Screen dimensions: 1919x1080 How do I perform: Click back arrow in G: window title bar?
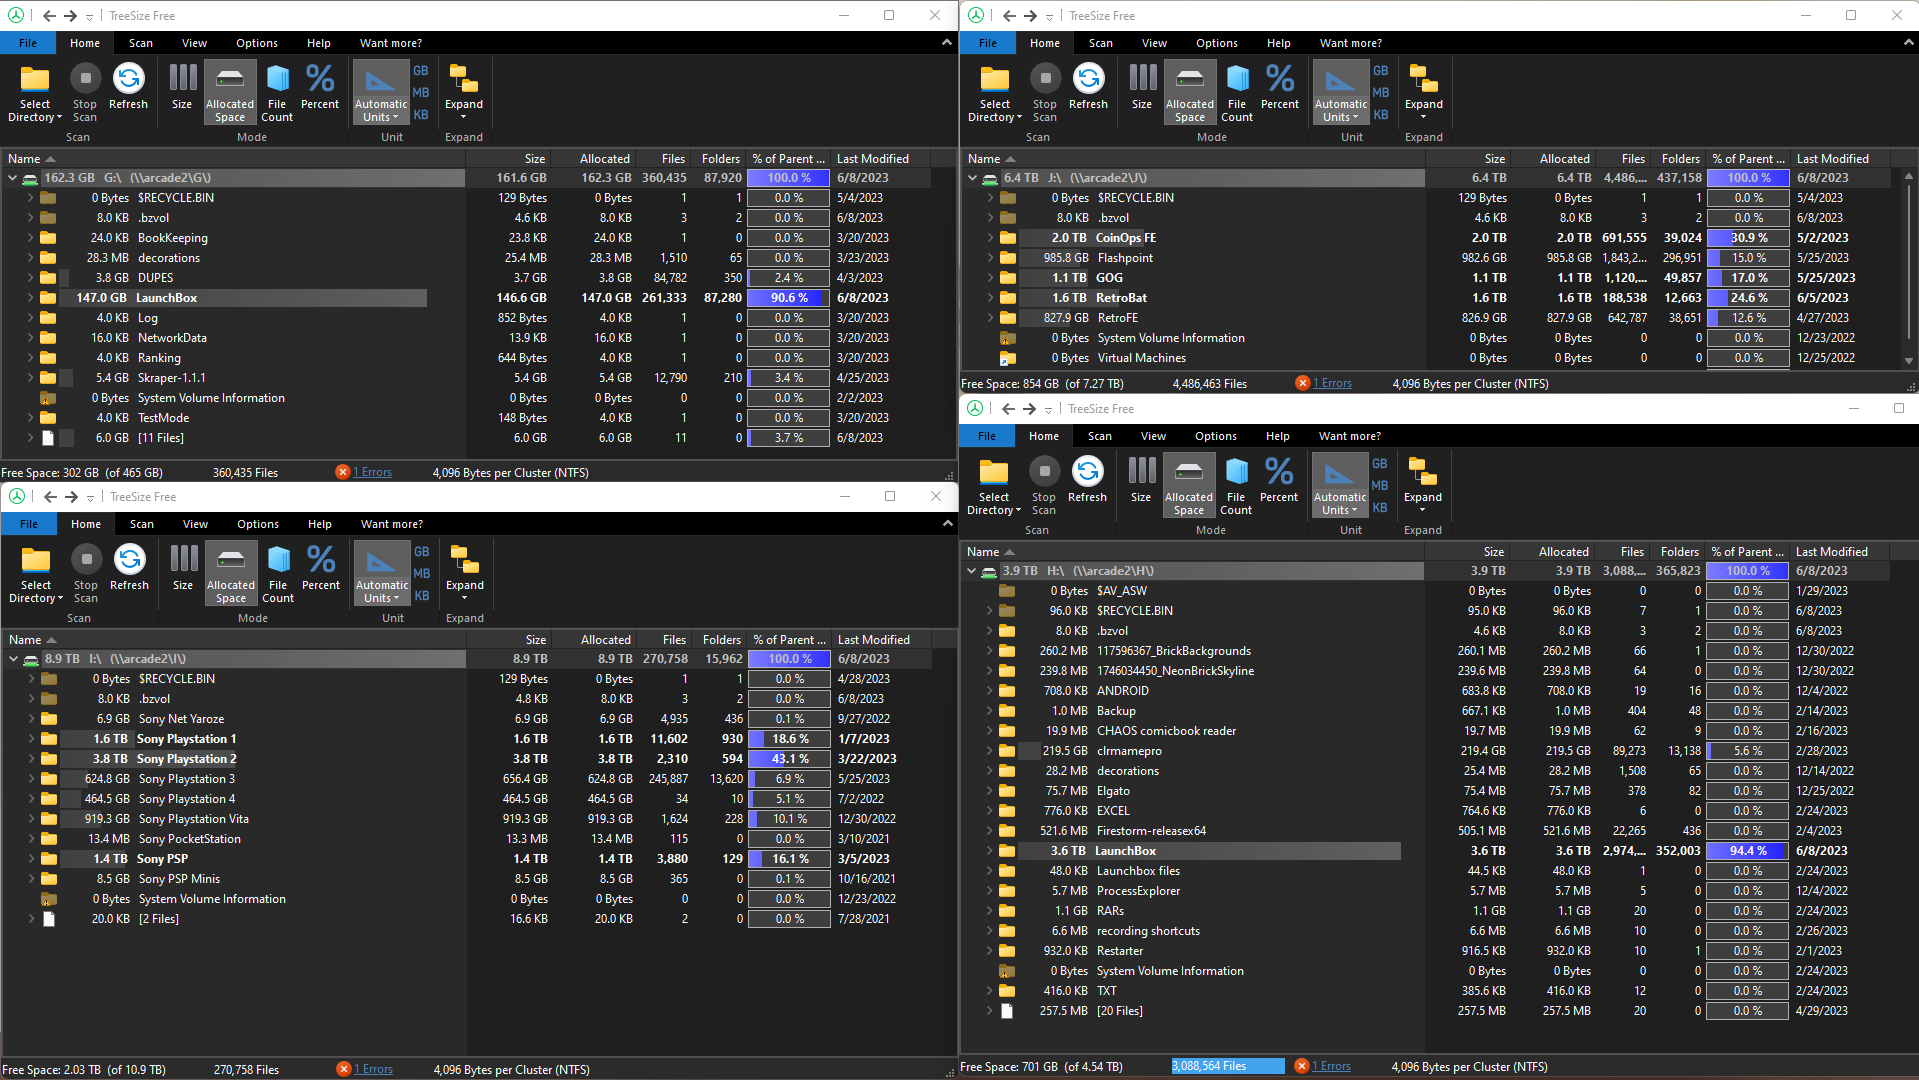point(49,15)
